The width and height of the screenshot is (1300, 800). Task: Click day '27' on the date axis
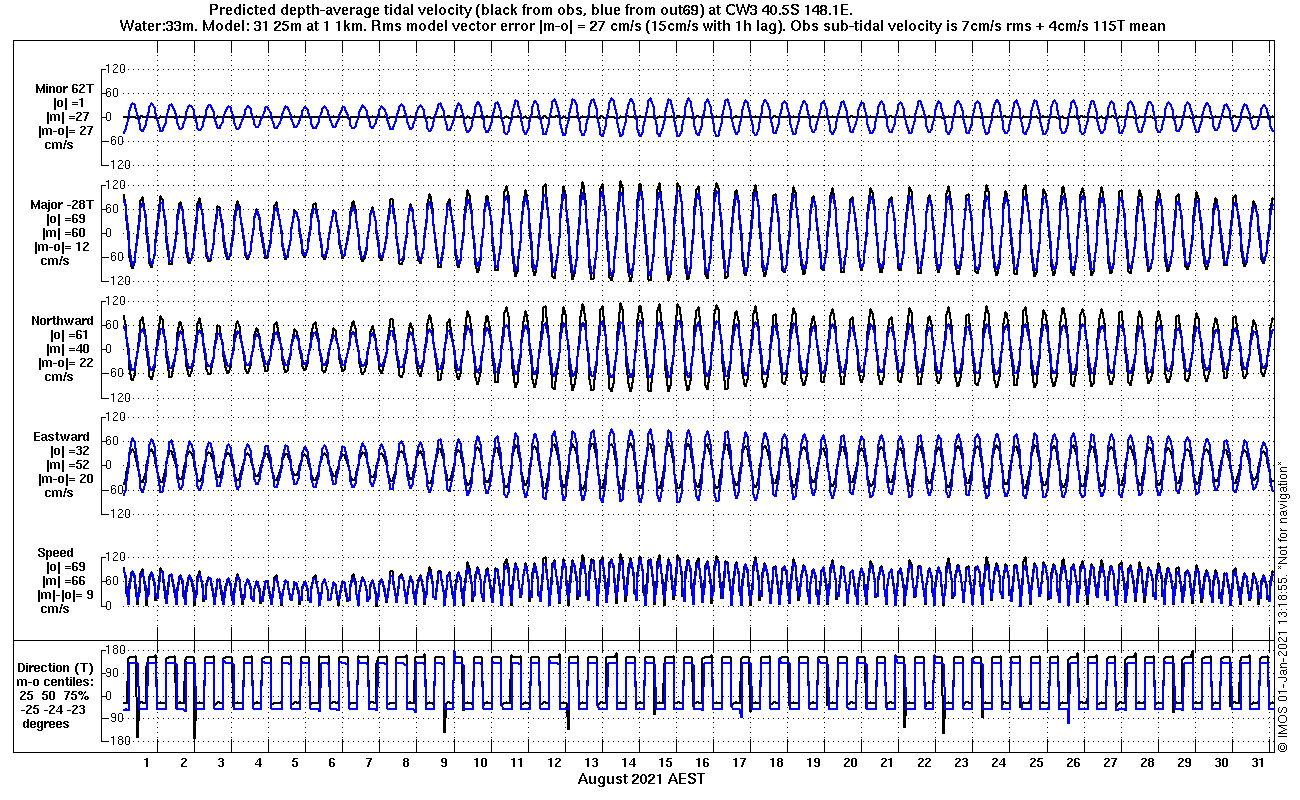pyautogui.click(x=1108, y=762)
